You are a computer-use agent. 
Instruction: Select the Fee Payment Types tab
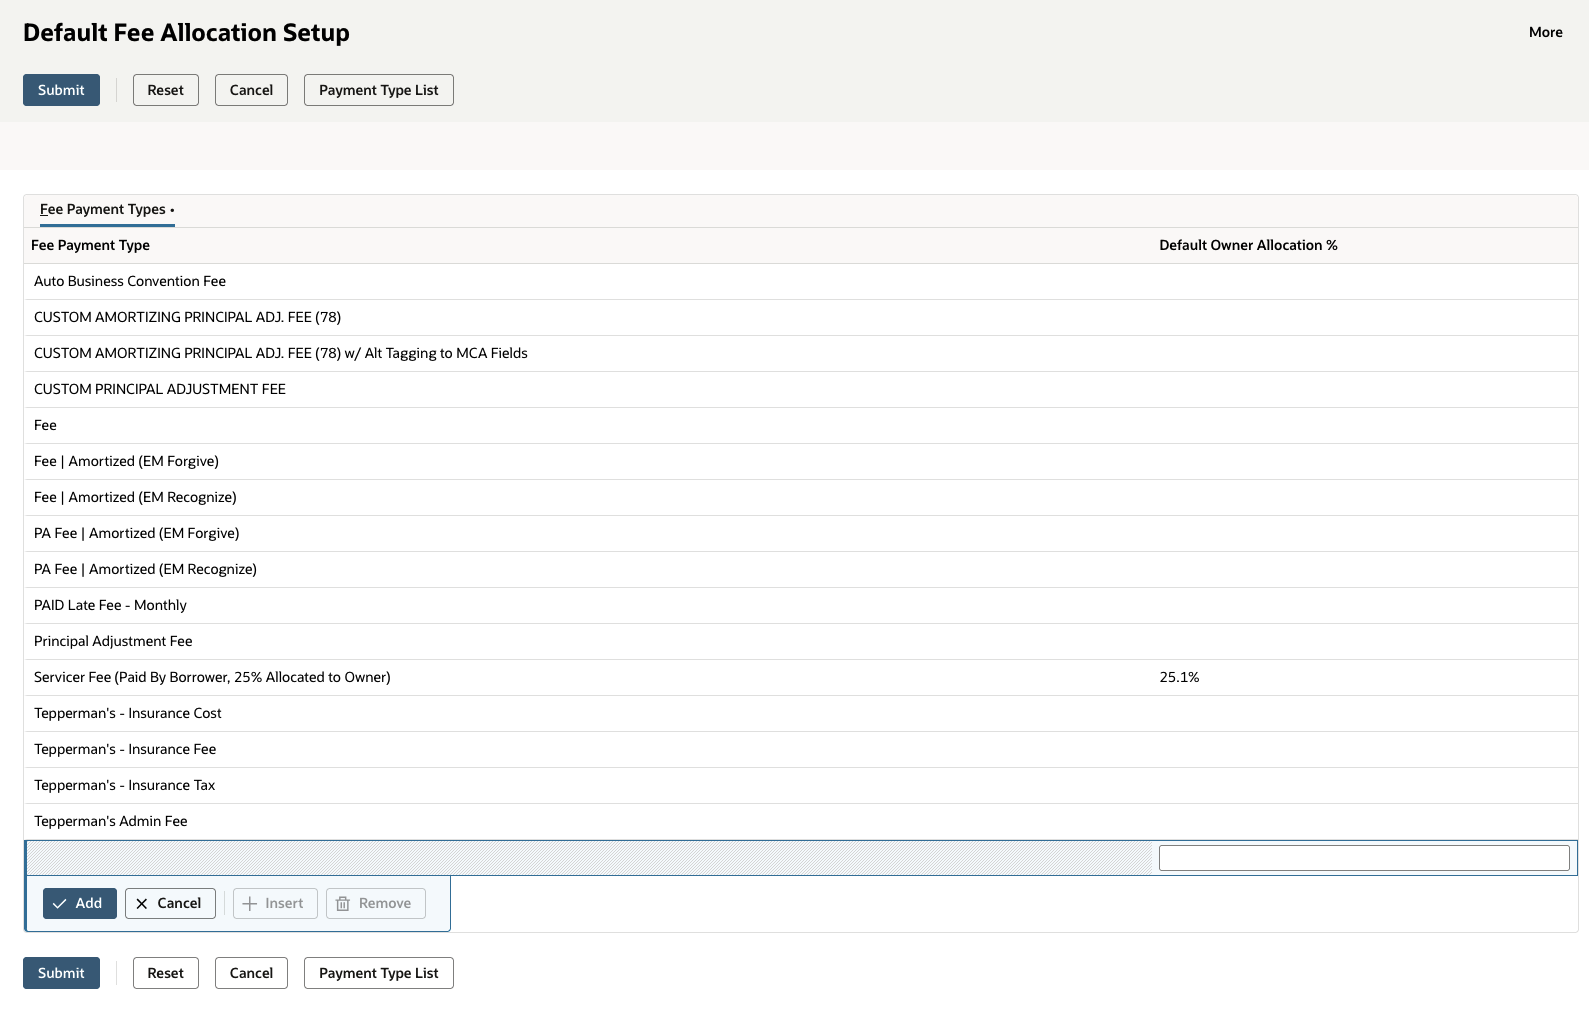click(107, 210)
